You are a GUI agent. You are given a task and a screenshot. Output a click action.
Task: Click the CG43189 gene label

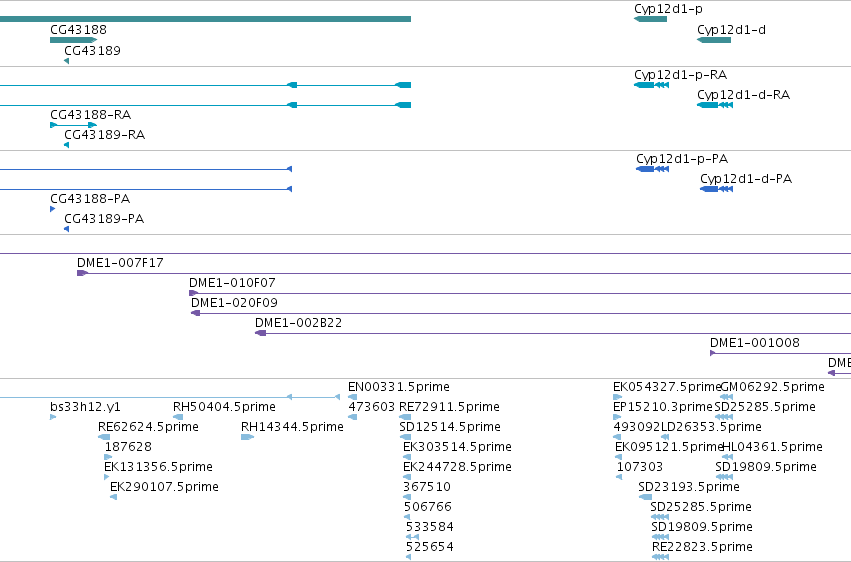pos(92,51)
